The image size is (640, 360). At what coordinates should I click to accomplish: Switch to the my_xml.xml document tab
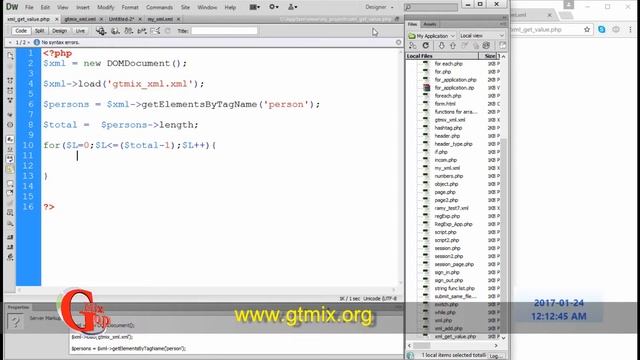point(160,19)
